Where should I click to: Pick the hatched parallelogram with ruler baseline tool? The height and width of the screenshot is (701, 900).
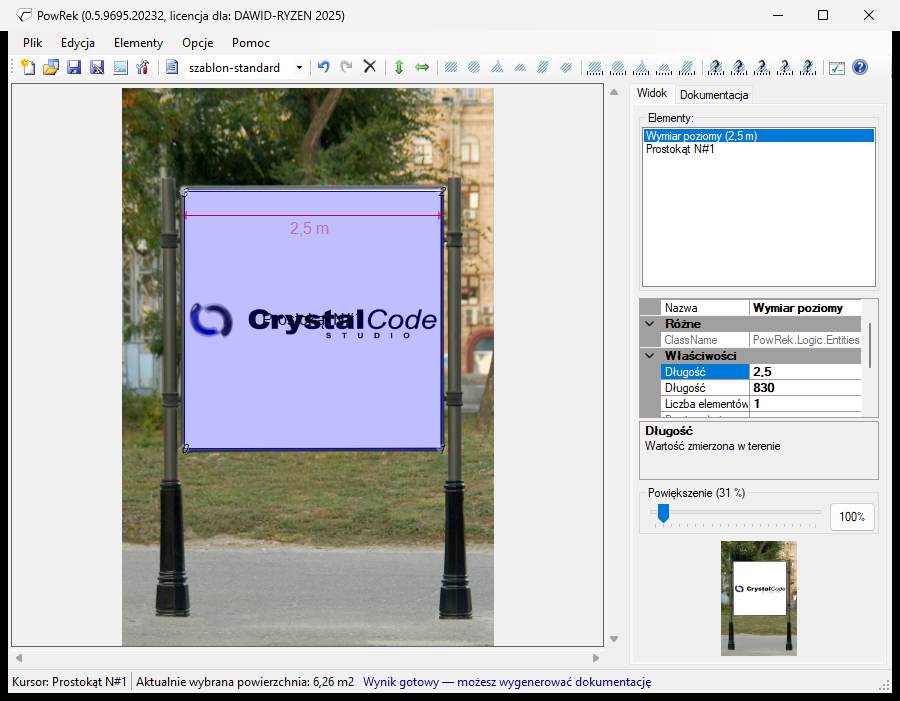[x=687, y=67]
